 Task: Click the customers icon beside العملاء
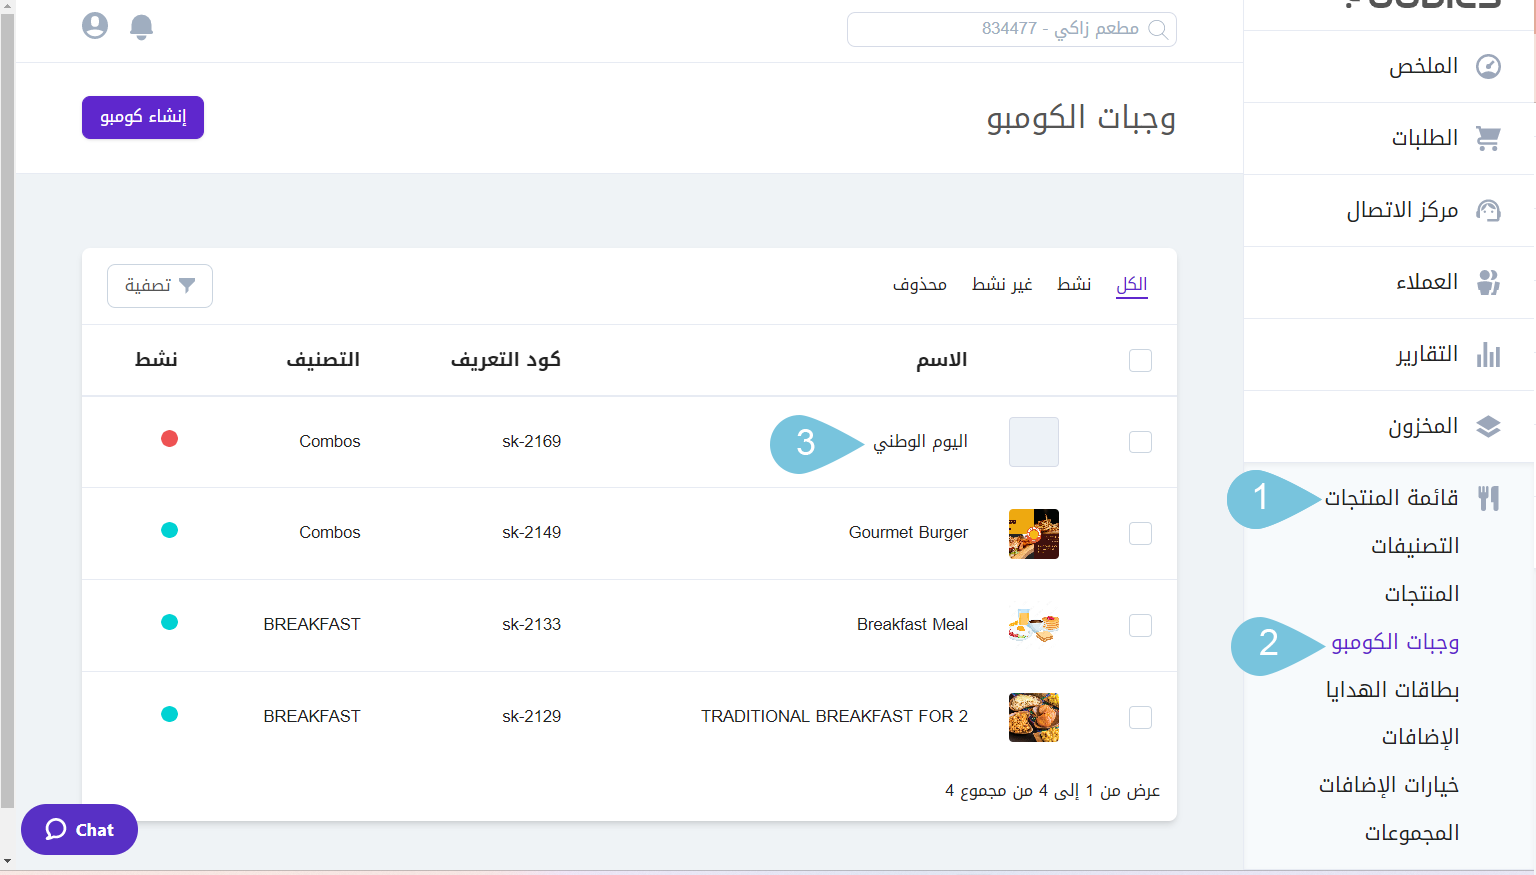point(1488,283)
